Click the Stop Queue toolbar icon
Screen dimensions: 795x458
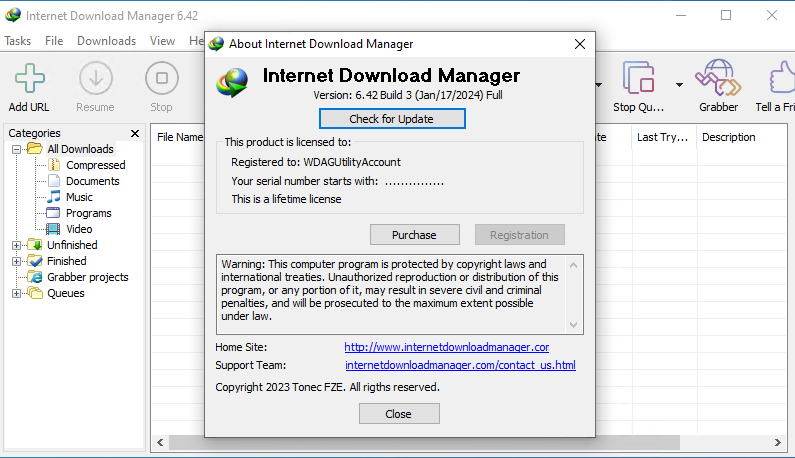pos(638,78)
